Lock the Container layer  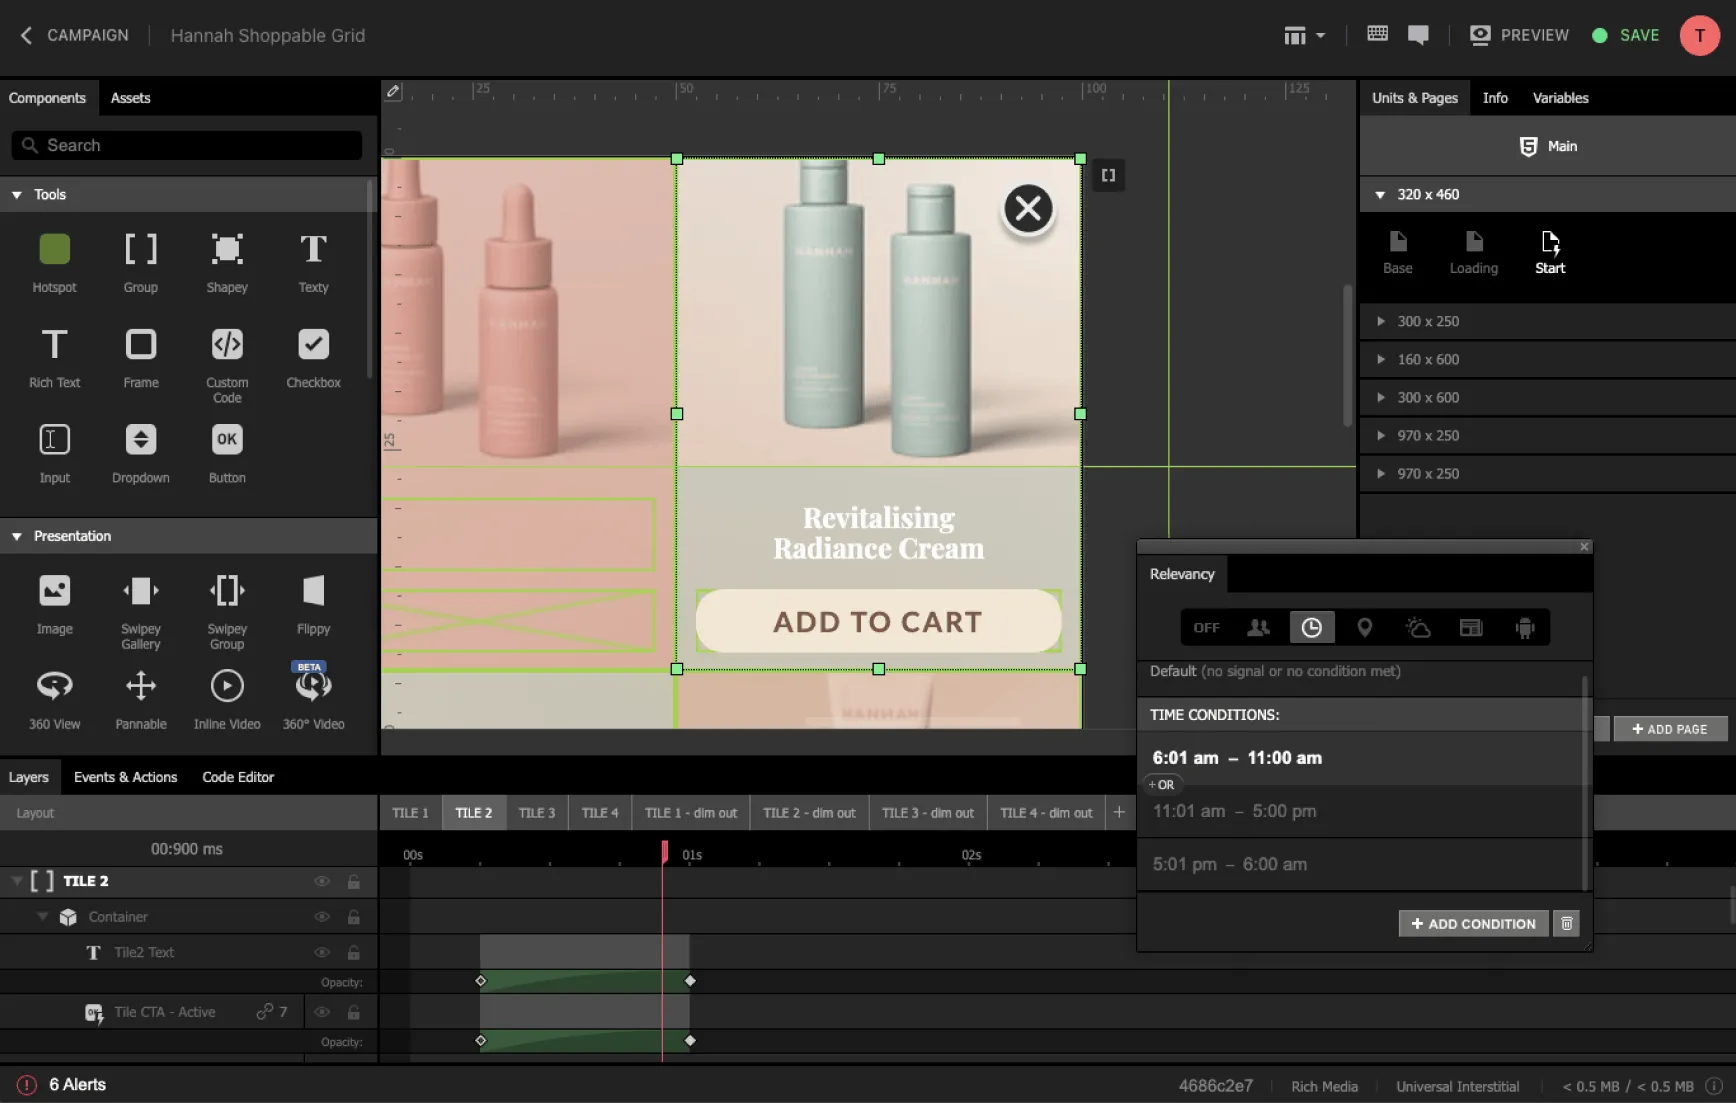pyautogui.click(x=354, y=916)
